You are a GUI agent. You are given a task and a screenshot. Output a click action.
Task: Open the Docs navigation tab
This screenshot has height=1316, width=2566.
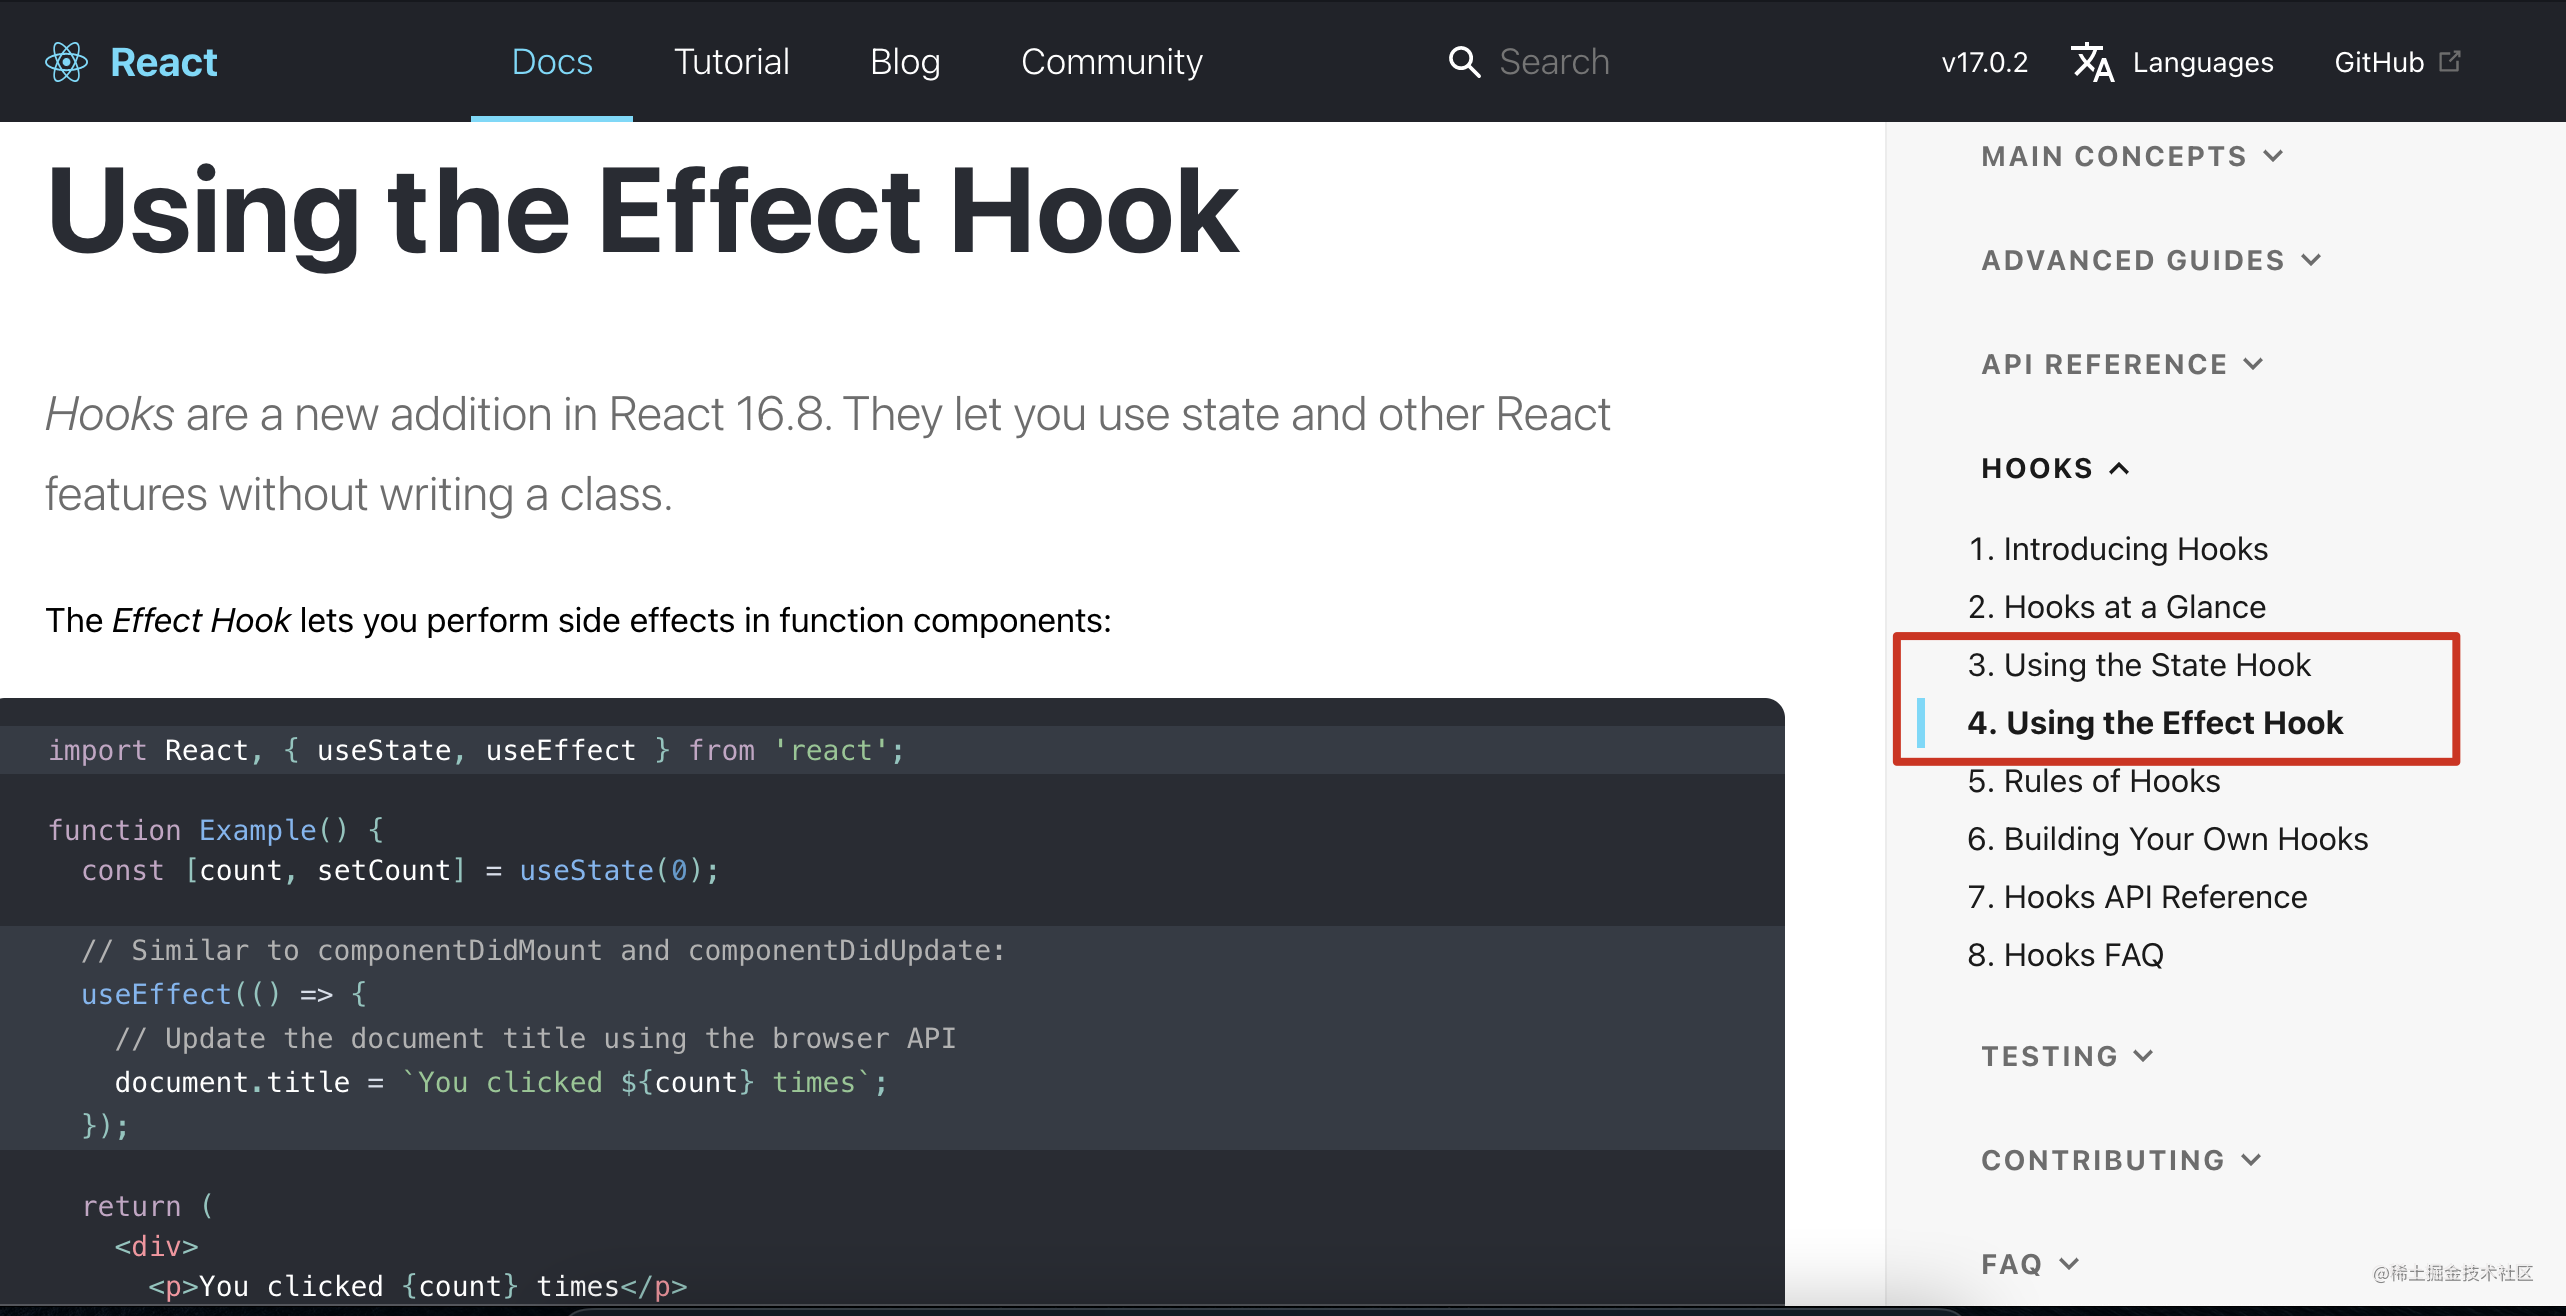pos(552,62)
